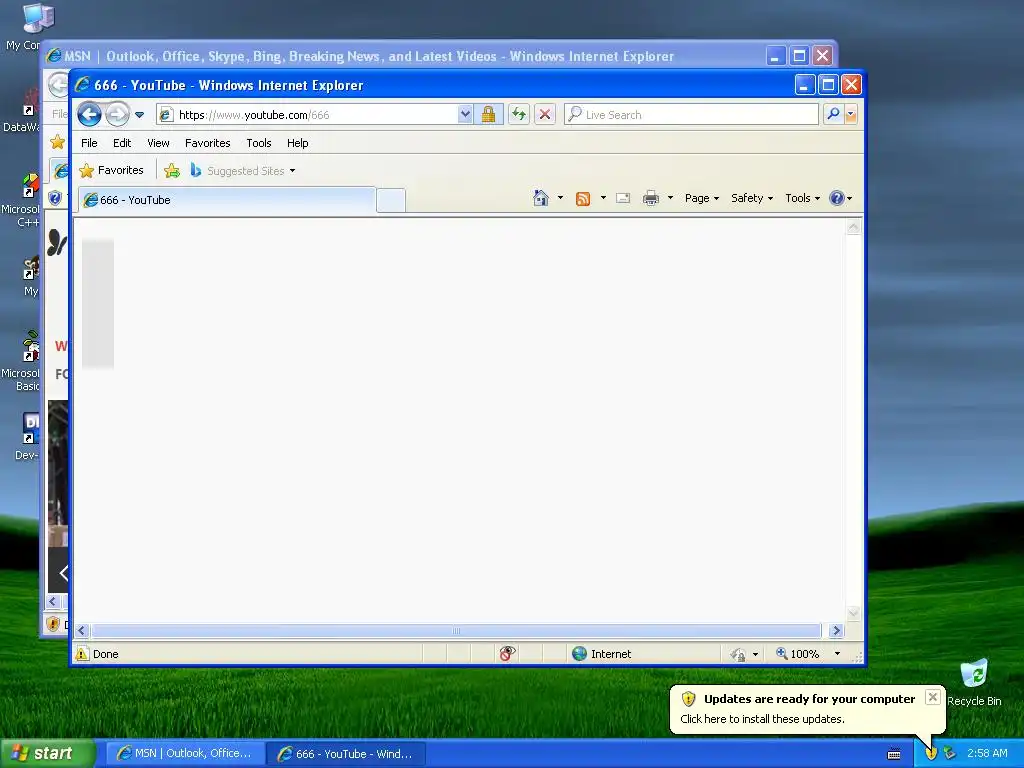Click the youtube.com/666 address bar
Image resolution: width=1024 pixels, height=768 pixels.
[x=307, y=115]
